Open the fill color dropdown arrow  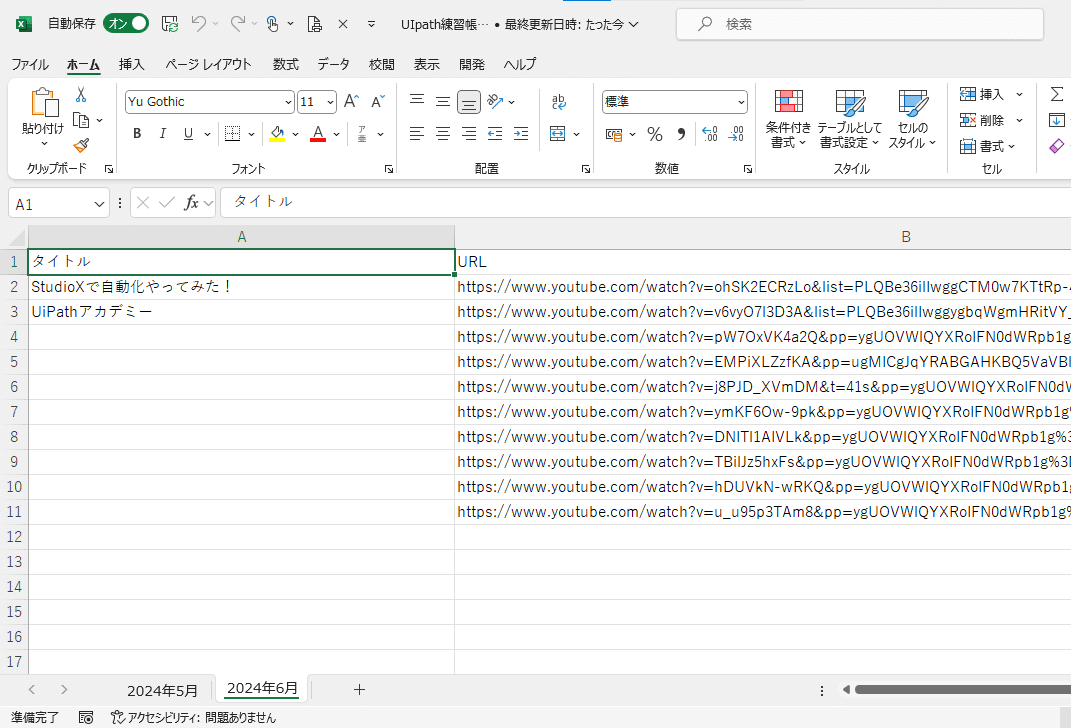click(x=295, y=135)
